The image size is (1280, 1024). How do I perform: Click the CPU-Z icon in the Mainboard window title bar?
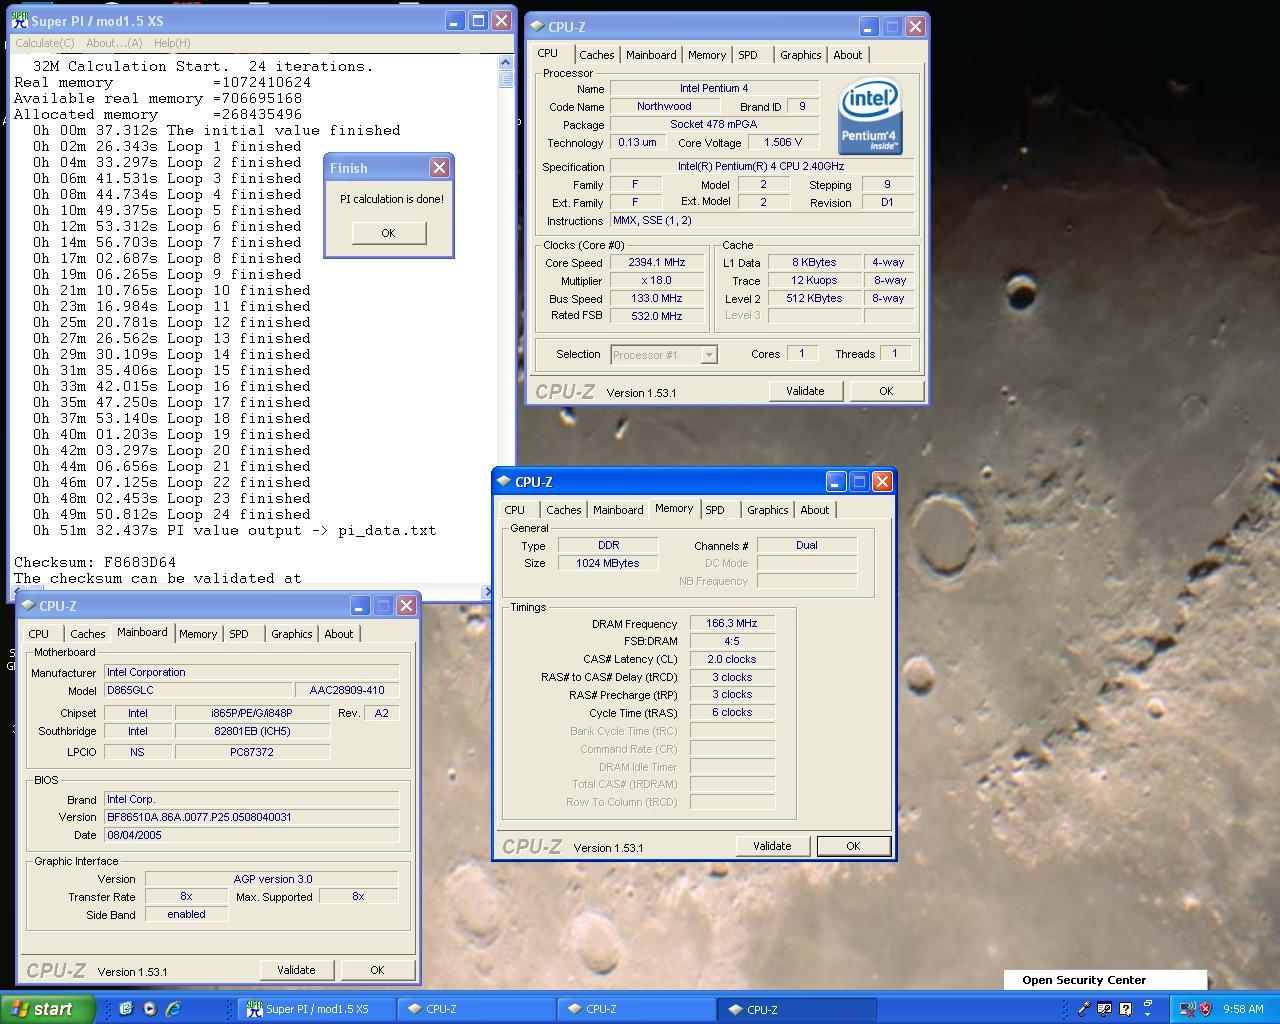tap(28, 606)
